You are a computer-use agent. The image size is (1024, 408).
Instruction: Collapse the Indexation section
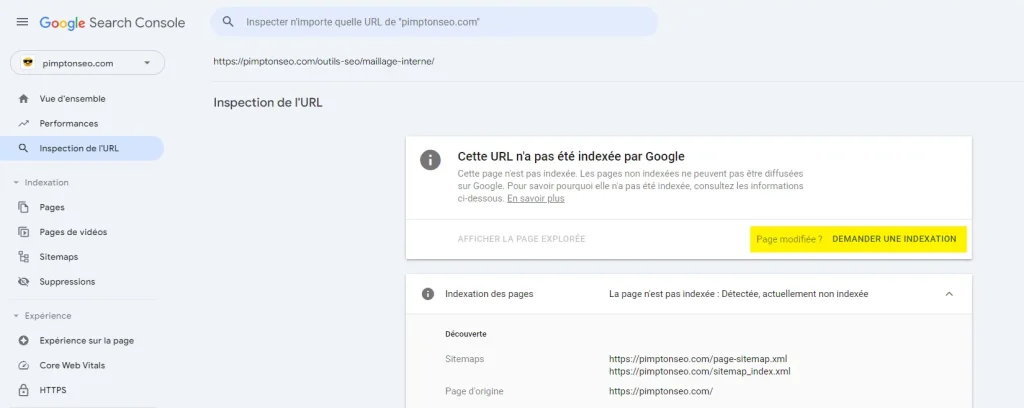coord(40,183)
